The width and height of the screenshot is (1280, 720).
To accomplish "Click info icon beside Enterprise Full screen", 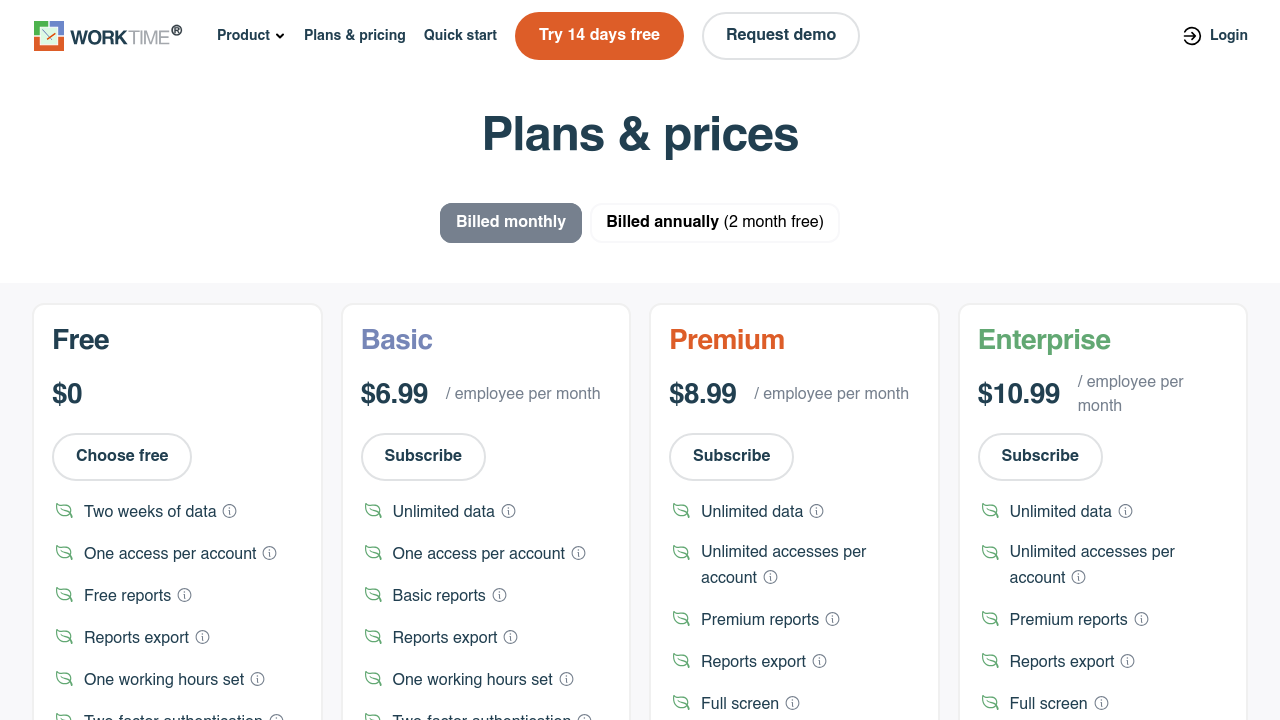I will pyautogui.click(x=1102, y=703).
